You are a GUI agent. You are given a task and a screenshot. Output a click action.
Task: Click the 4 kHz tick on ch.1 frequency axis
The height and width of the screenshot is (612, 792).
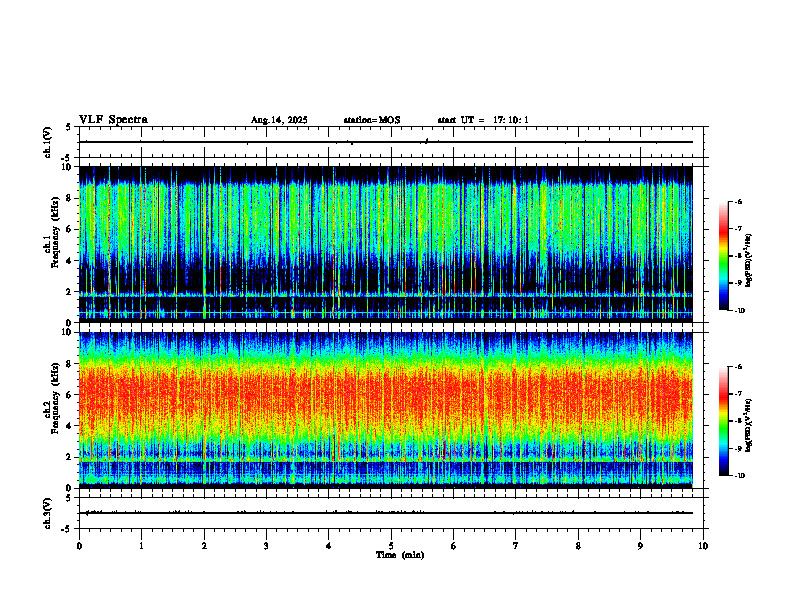pyautogui.click(x=70, y=261)
